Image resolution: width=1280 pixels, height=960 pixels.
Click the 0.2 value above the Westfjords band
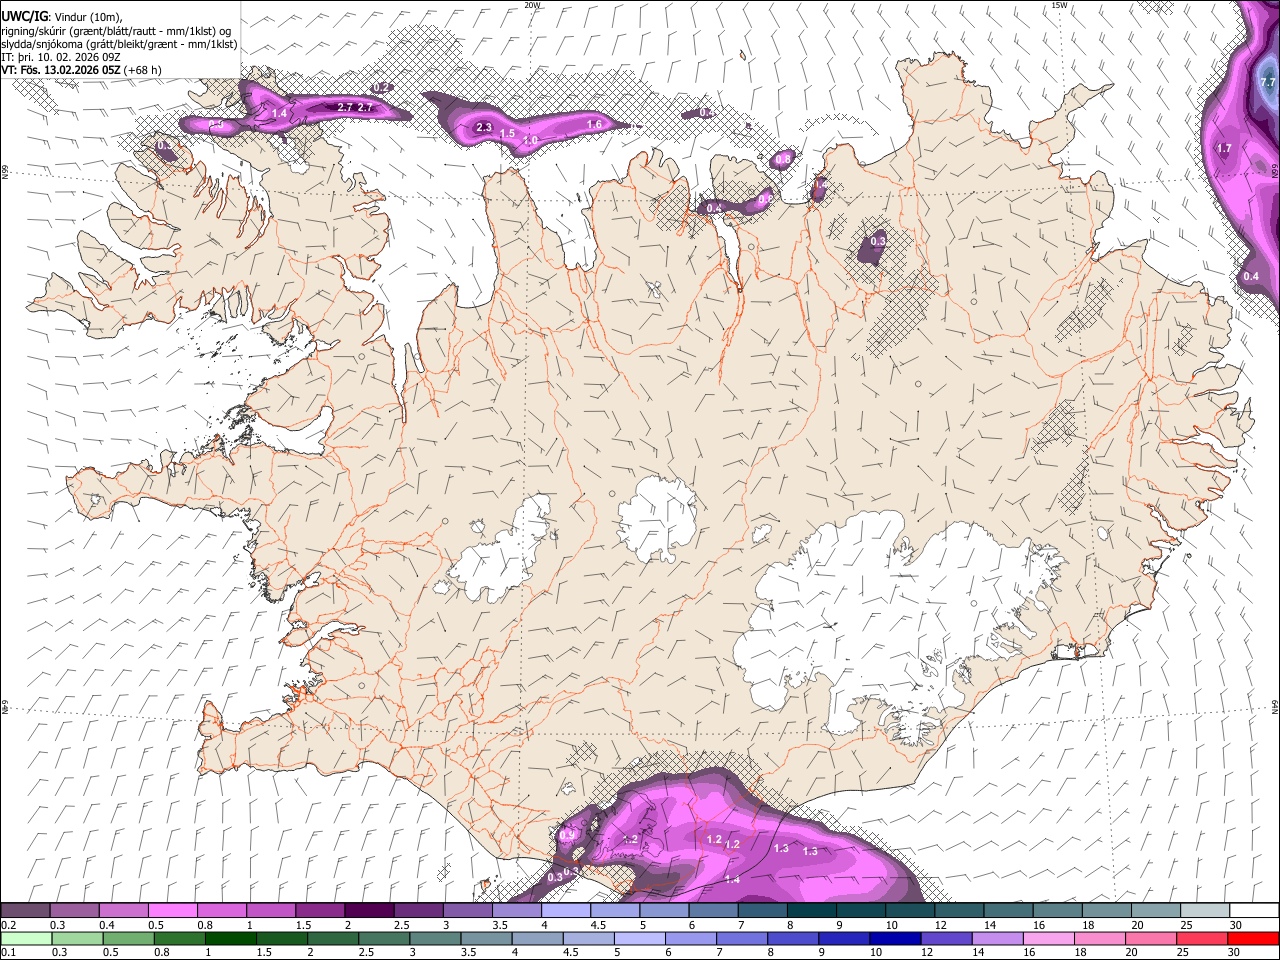coord(380,89)
